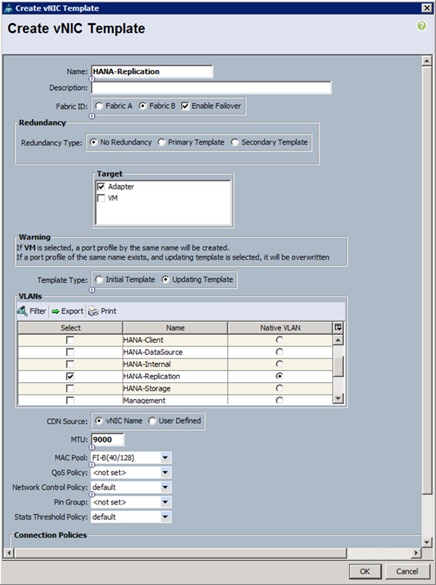Image resolution: width=436 pixels, height=585 pixels.
Task: Click the VLAN table scroll down arrow
Action: (338, 398)
